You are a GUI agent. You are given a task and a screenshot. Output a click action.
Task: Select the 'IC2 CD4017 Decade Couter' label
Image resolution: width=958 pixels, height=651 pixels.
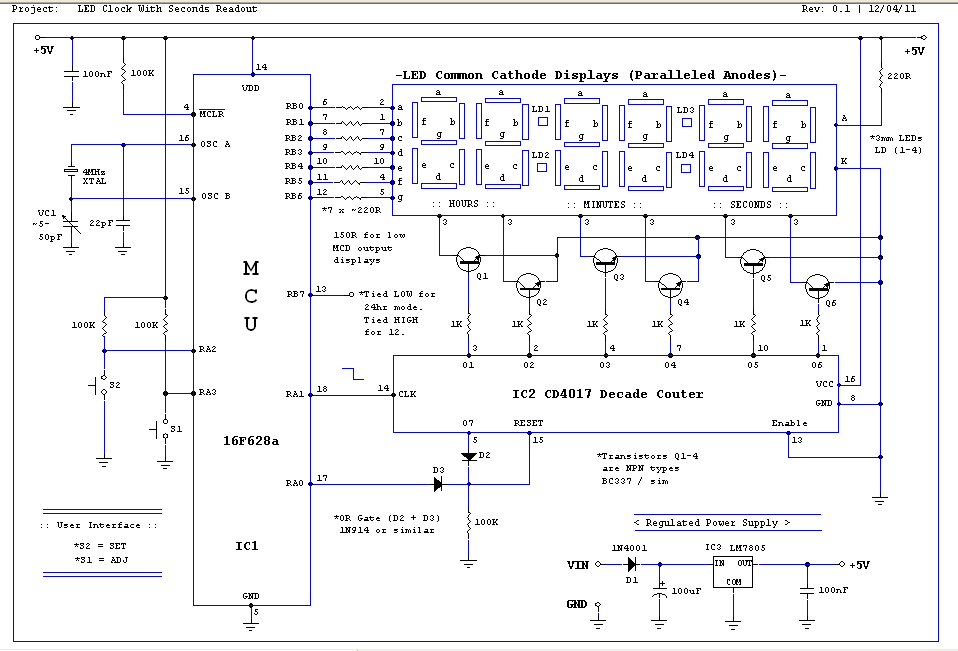point(607,394)
